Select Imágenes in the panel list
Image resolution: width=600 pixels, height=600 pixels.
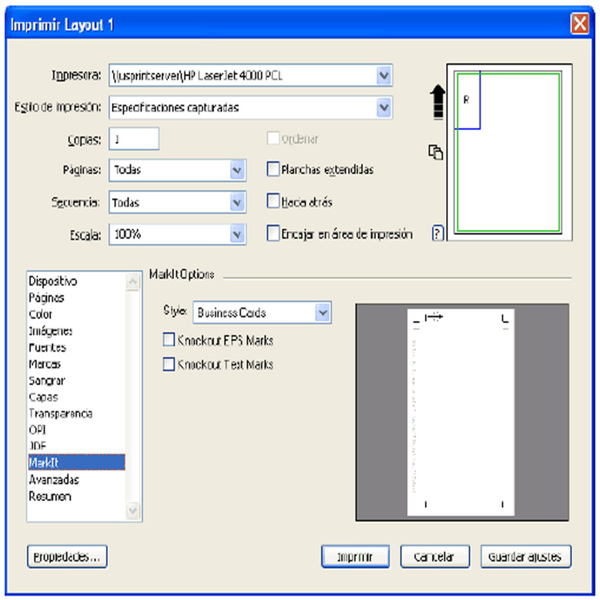(x=77, y=331)
